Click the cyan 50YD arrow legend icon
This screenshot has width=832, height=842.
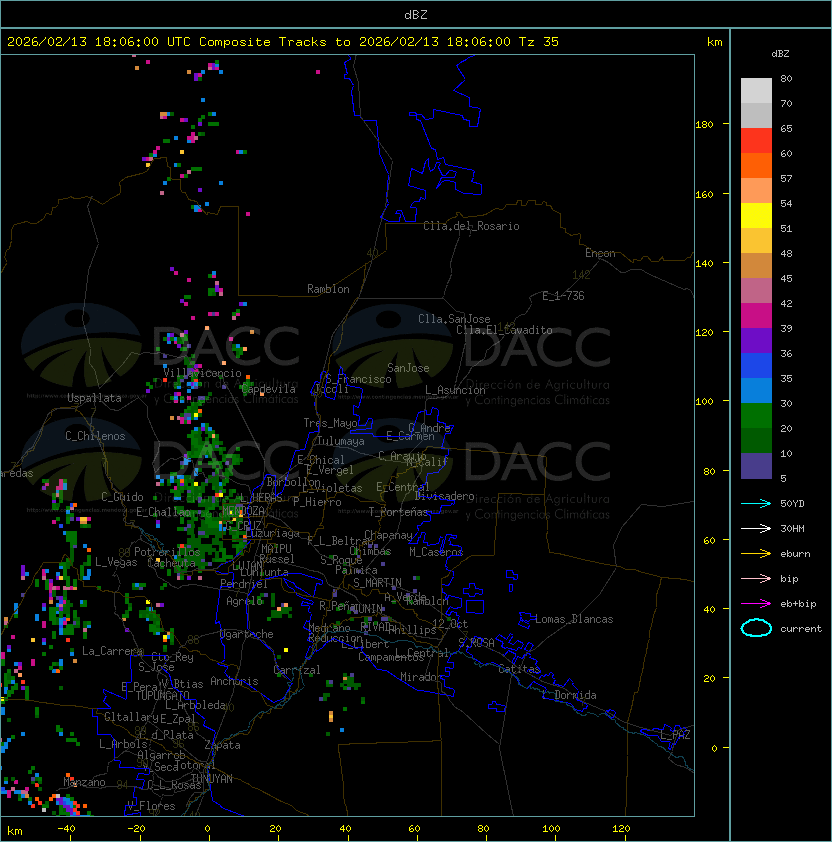[x=756, y=504]
